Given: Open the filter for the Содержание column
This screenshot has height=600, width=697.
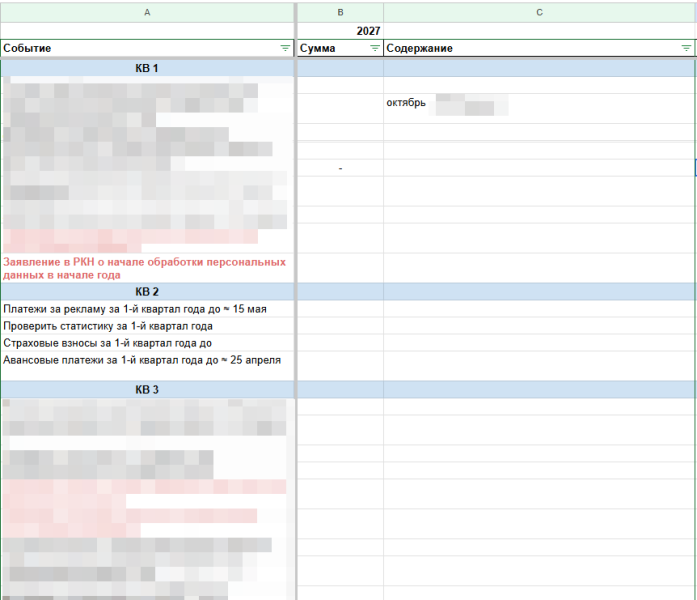Looking at the screenshot, I should point(686,48).
